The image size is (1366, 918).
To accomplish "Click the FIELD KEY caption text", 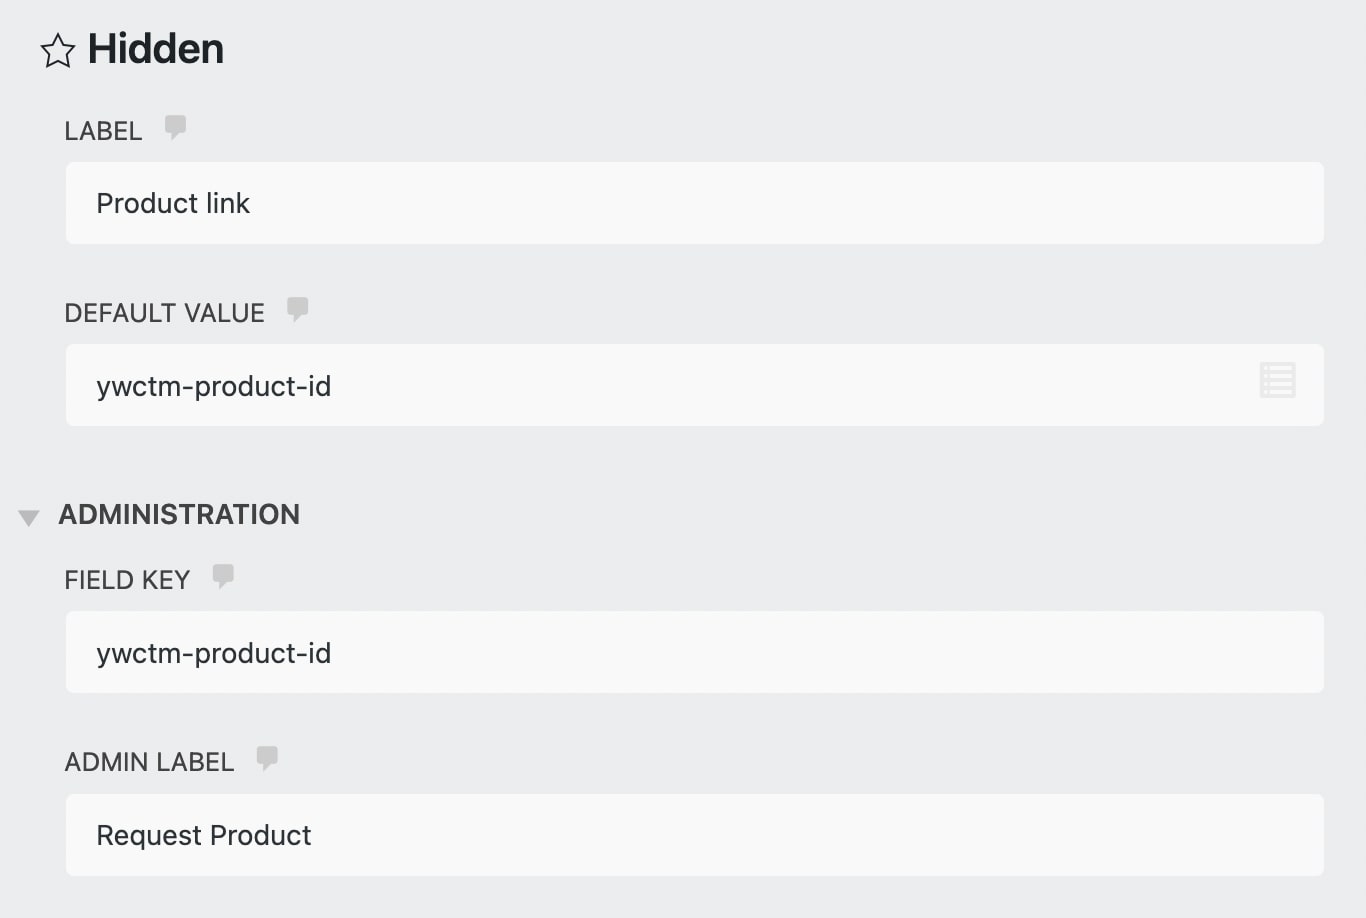I will pos(127,580).
